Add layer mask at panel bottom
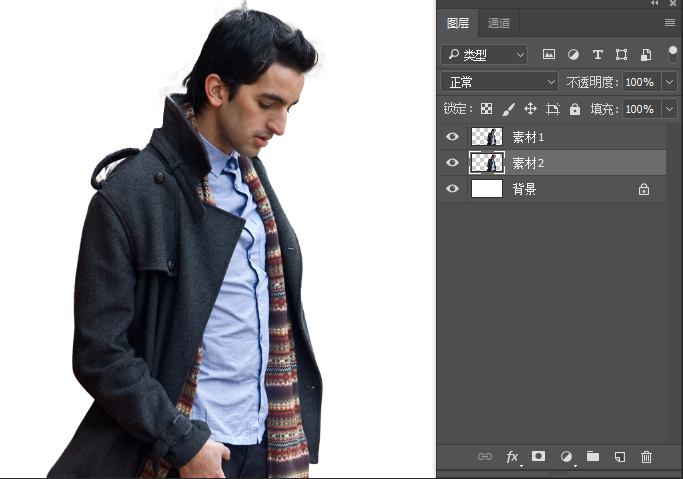 point(538,456)
